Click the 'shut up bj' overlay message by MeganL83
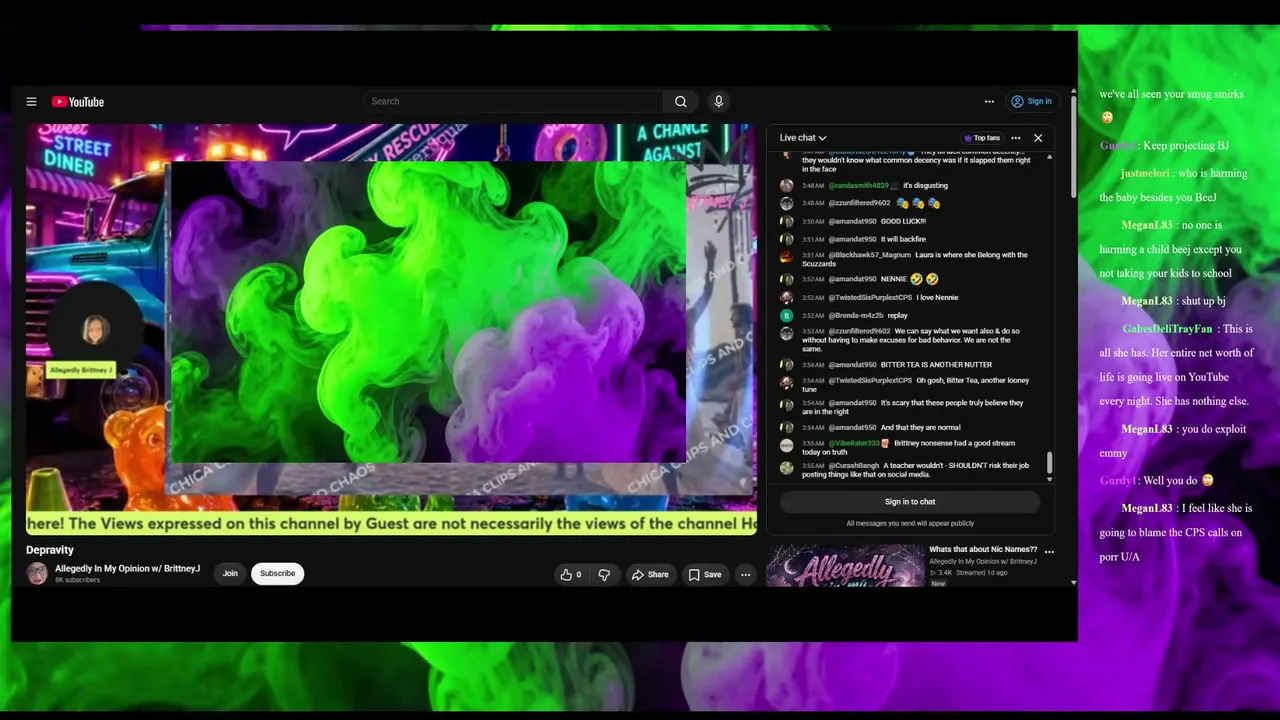Viewport: 1280px width, 720px height. point(1203,301)
